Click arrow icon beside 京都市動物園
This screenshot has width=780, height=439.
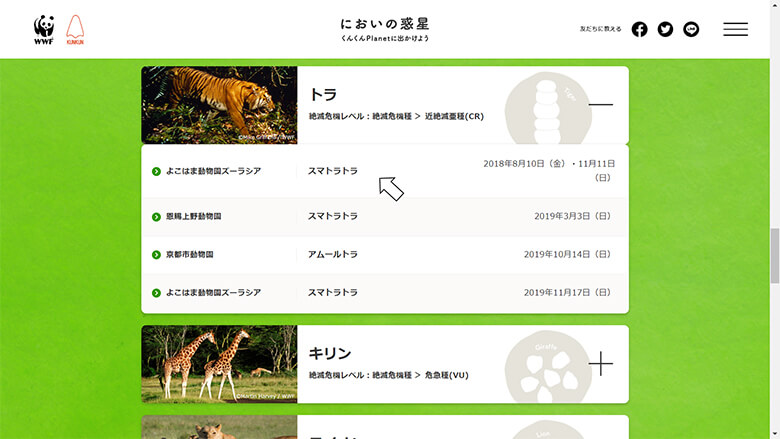coord(156,255)
